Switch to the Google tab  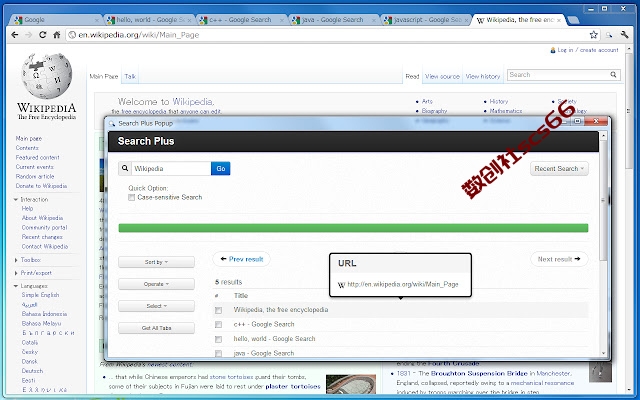tap(53, 20)
